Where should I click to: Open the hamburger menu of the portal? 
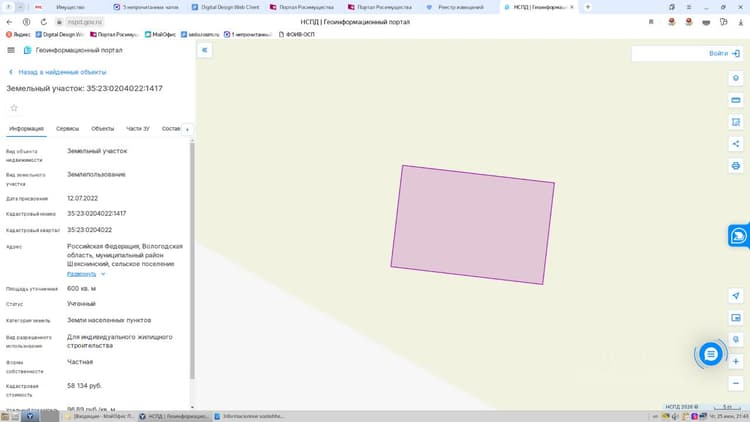(11, 50)
